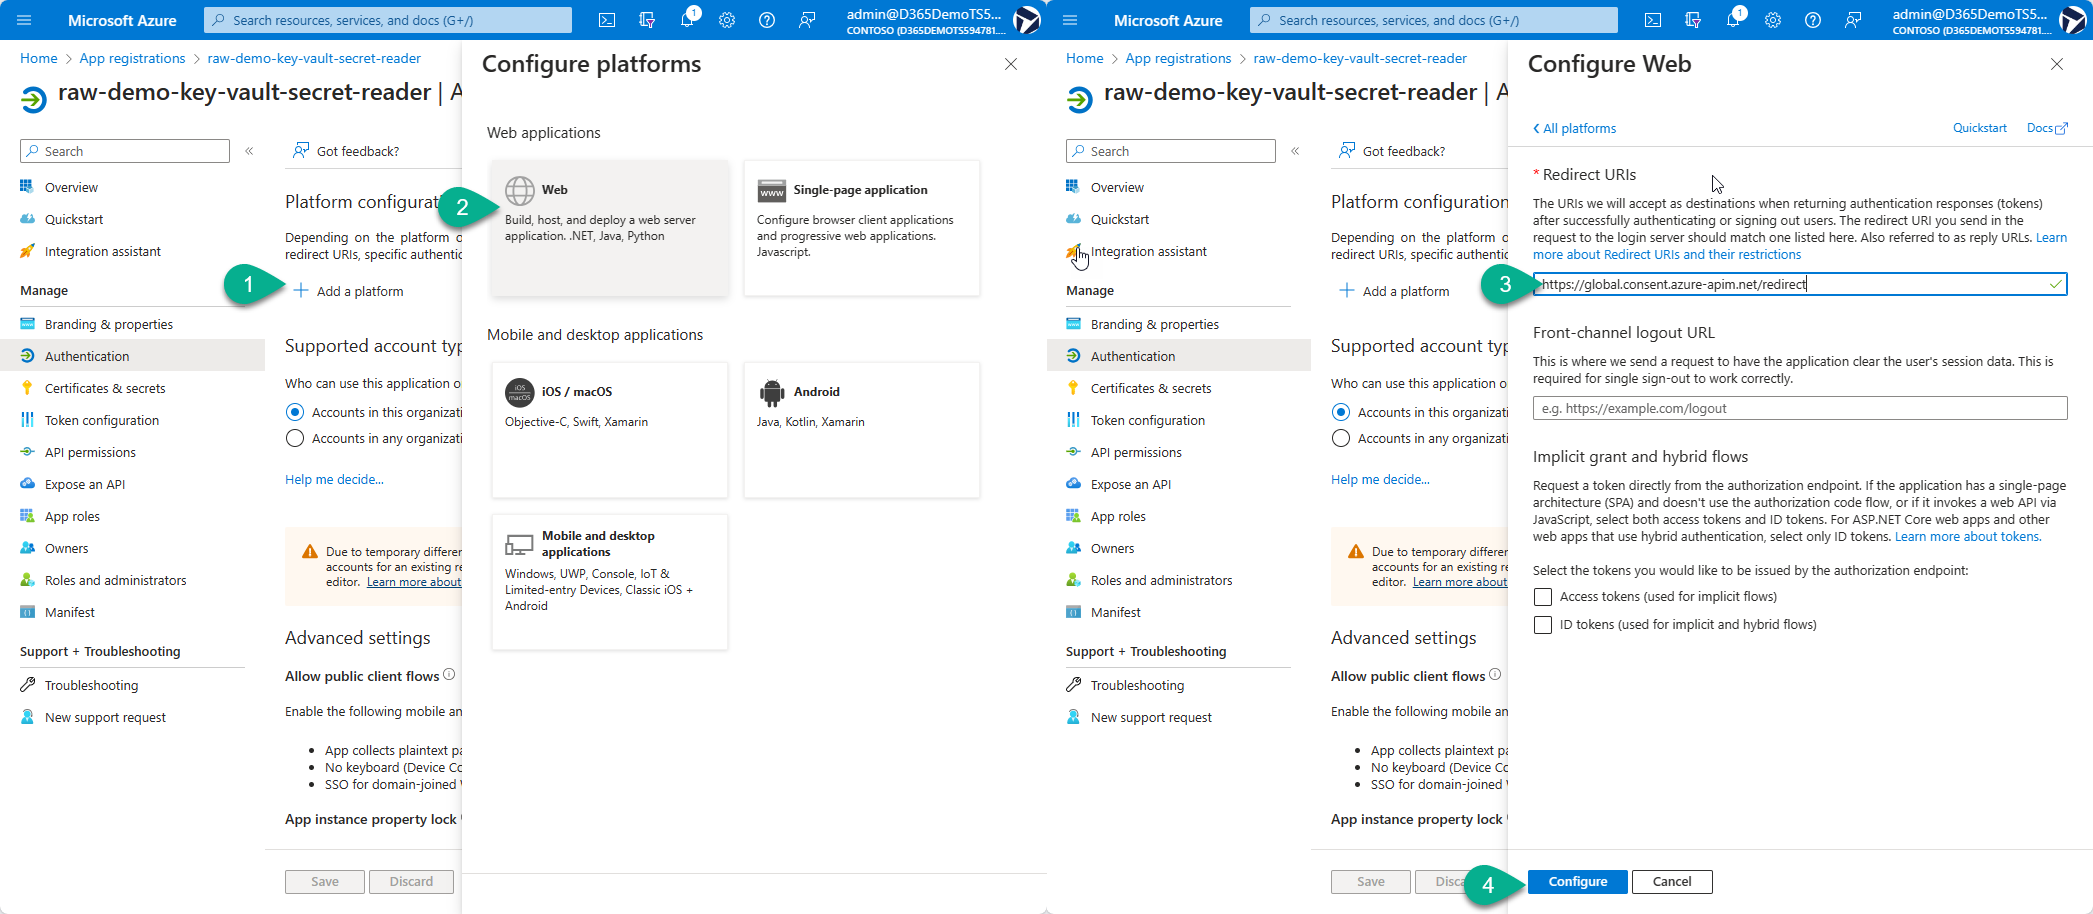The height and width of the screenshot is (914, 2093).
Task: Open the Settings gear in the Configure platforms window
Action: (x=727, y=20)
